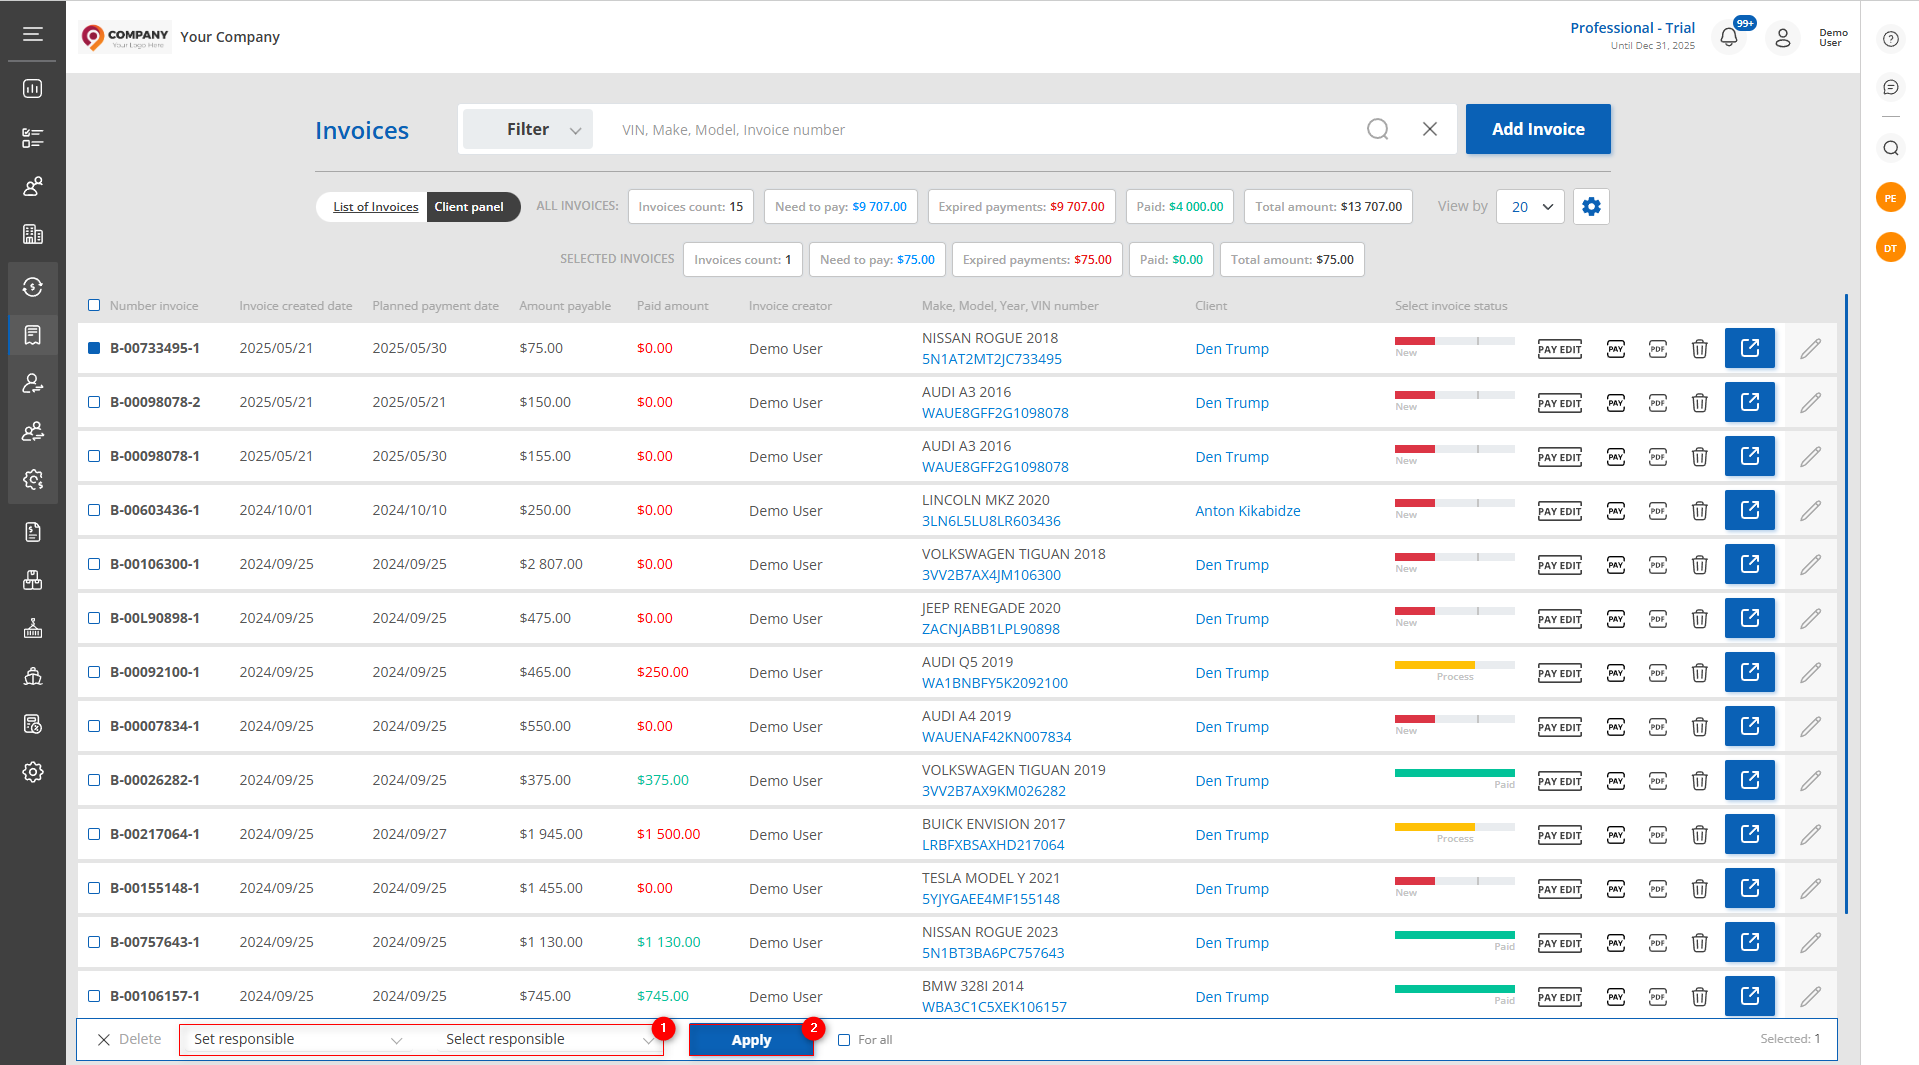Screen dimensions: 1919x1065
Task: Uncheck invoice B-00733495-1 checkbox
Action: pyautogui.click(x=94, y=348)
